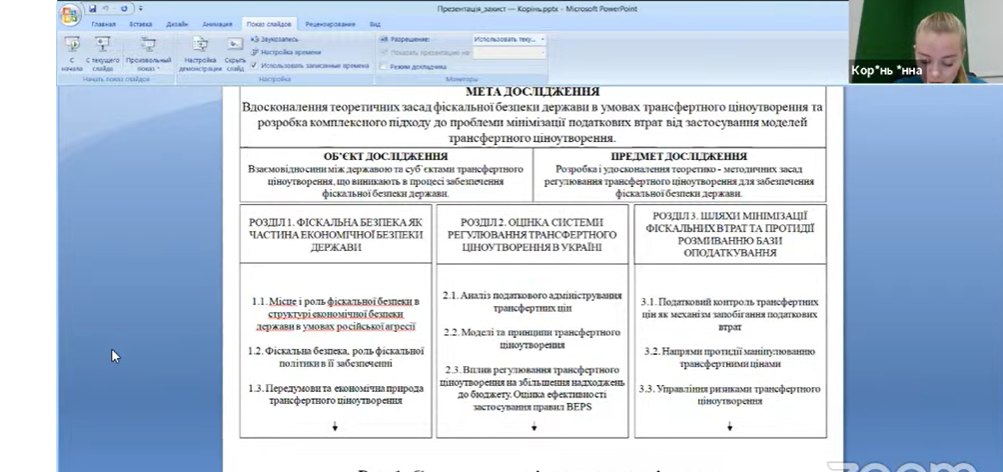
Task: Undo last action in Quick Access toolbar
Action: 107,8
